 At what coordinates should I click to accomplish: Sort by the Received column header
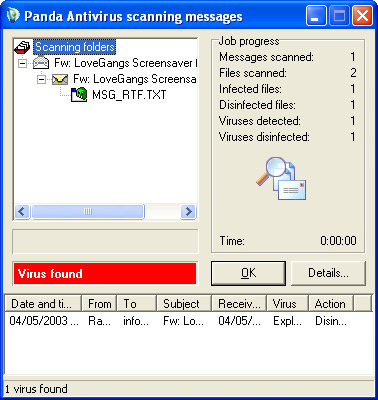point(239,304)
